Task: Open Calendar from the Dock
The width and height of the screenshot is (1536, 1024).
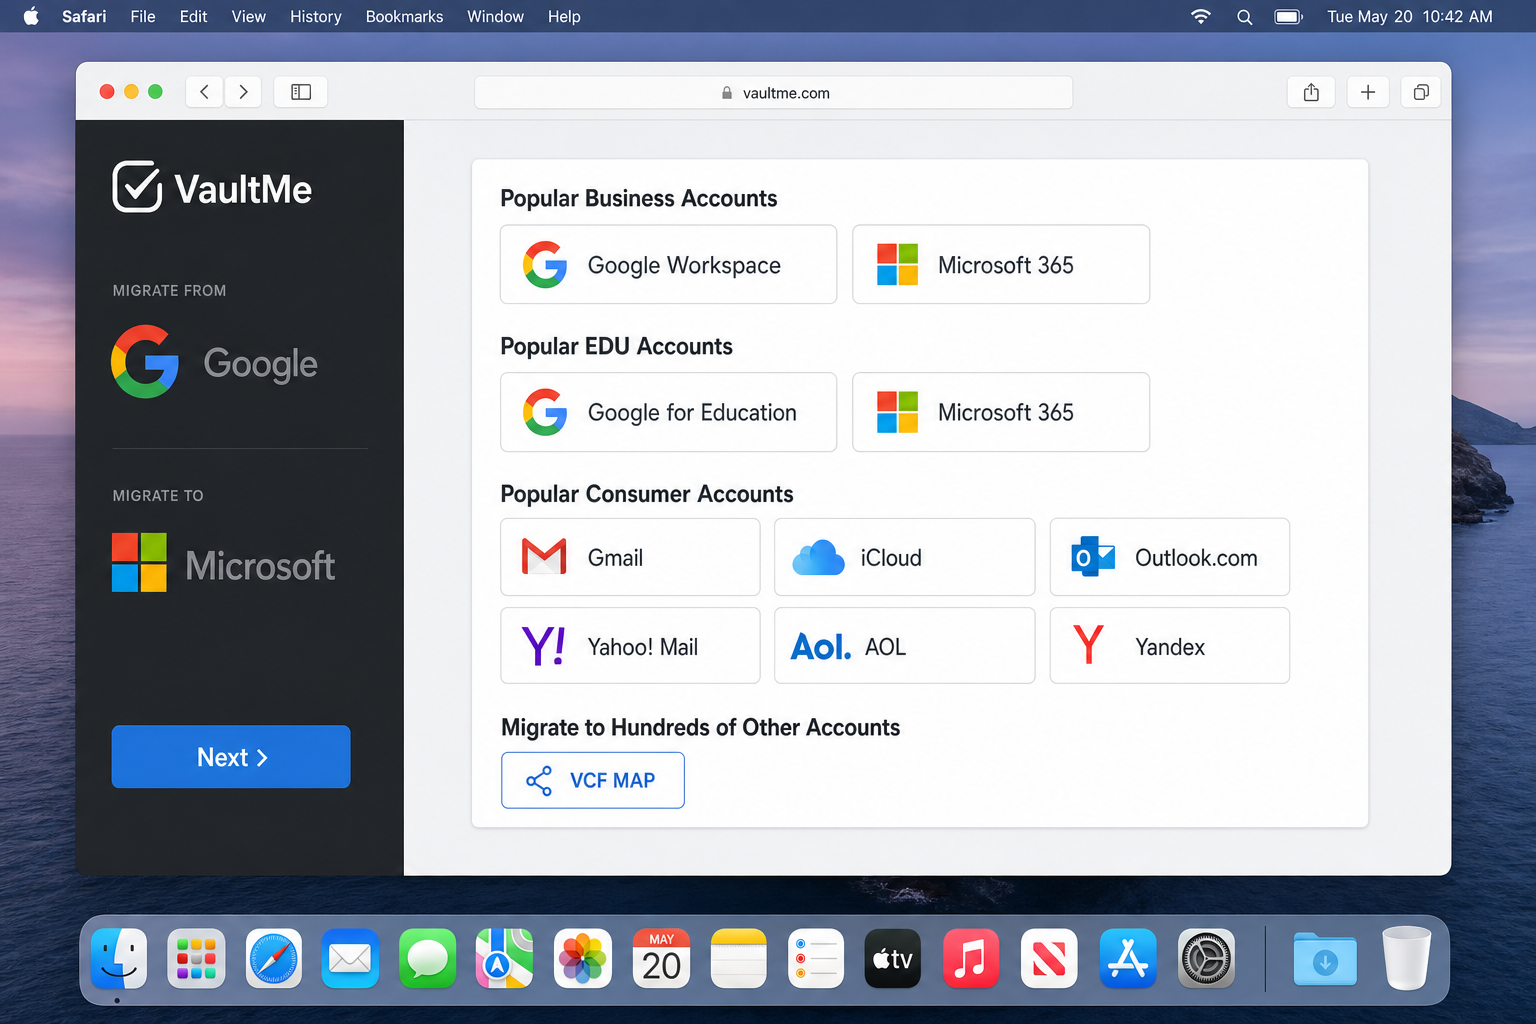Action: click(661, 958)
